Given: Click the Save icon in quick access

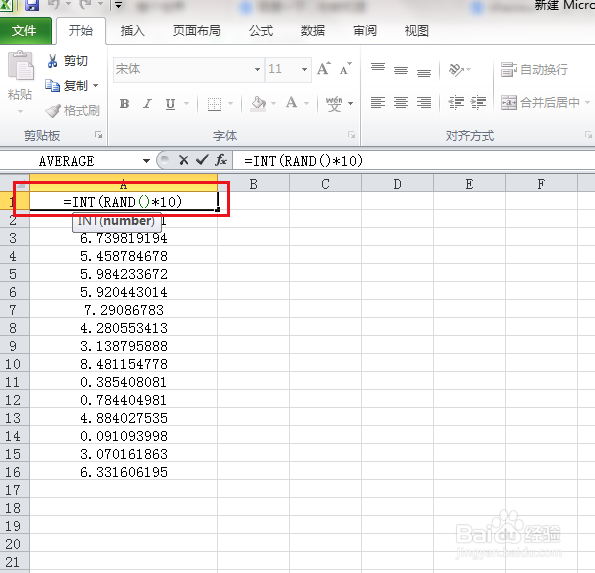Looking at the screenshot, I should click(x=32, y=5).
